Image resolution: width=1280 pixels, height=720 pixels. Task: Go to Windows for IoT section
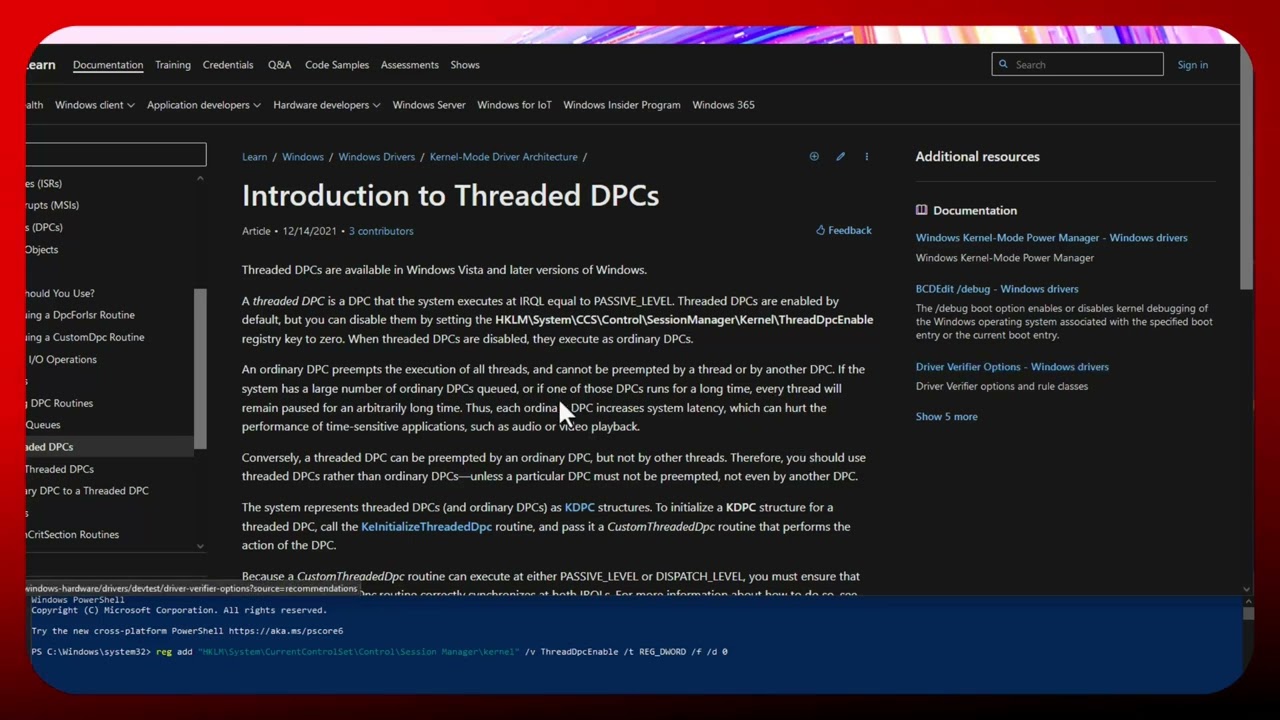click(x=514, y=105)
